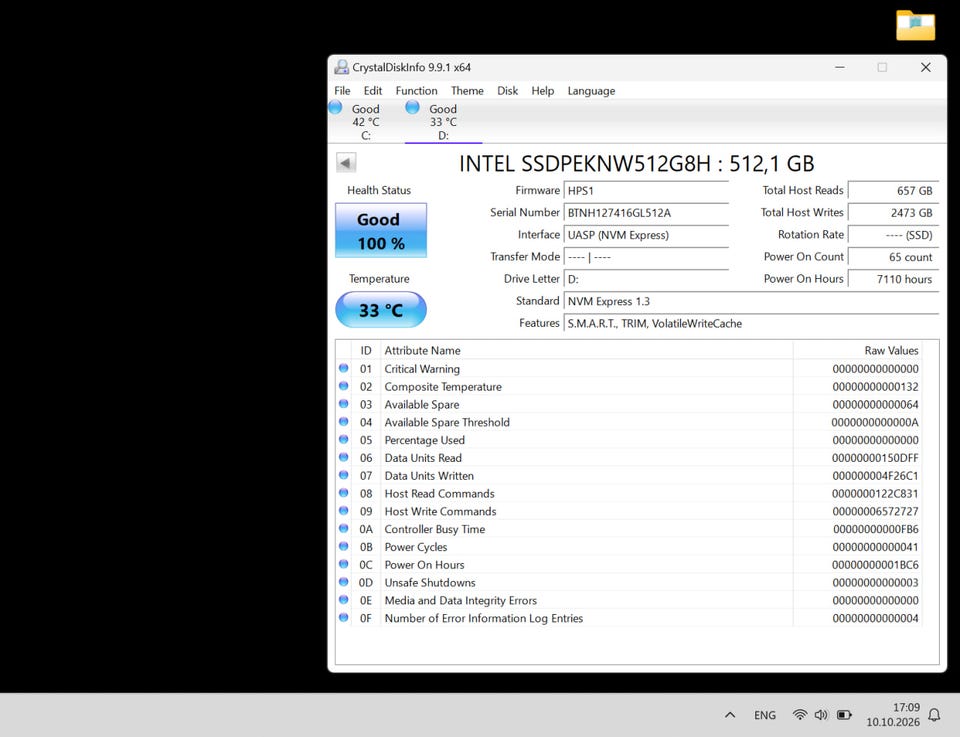Open the Language menu

click(591, 91)
